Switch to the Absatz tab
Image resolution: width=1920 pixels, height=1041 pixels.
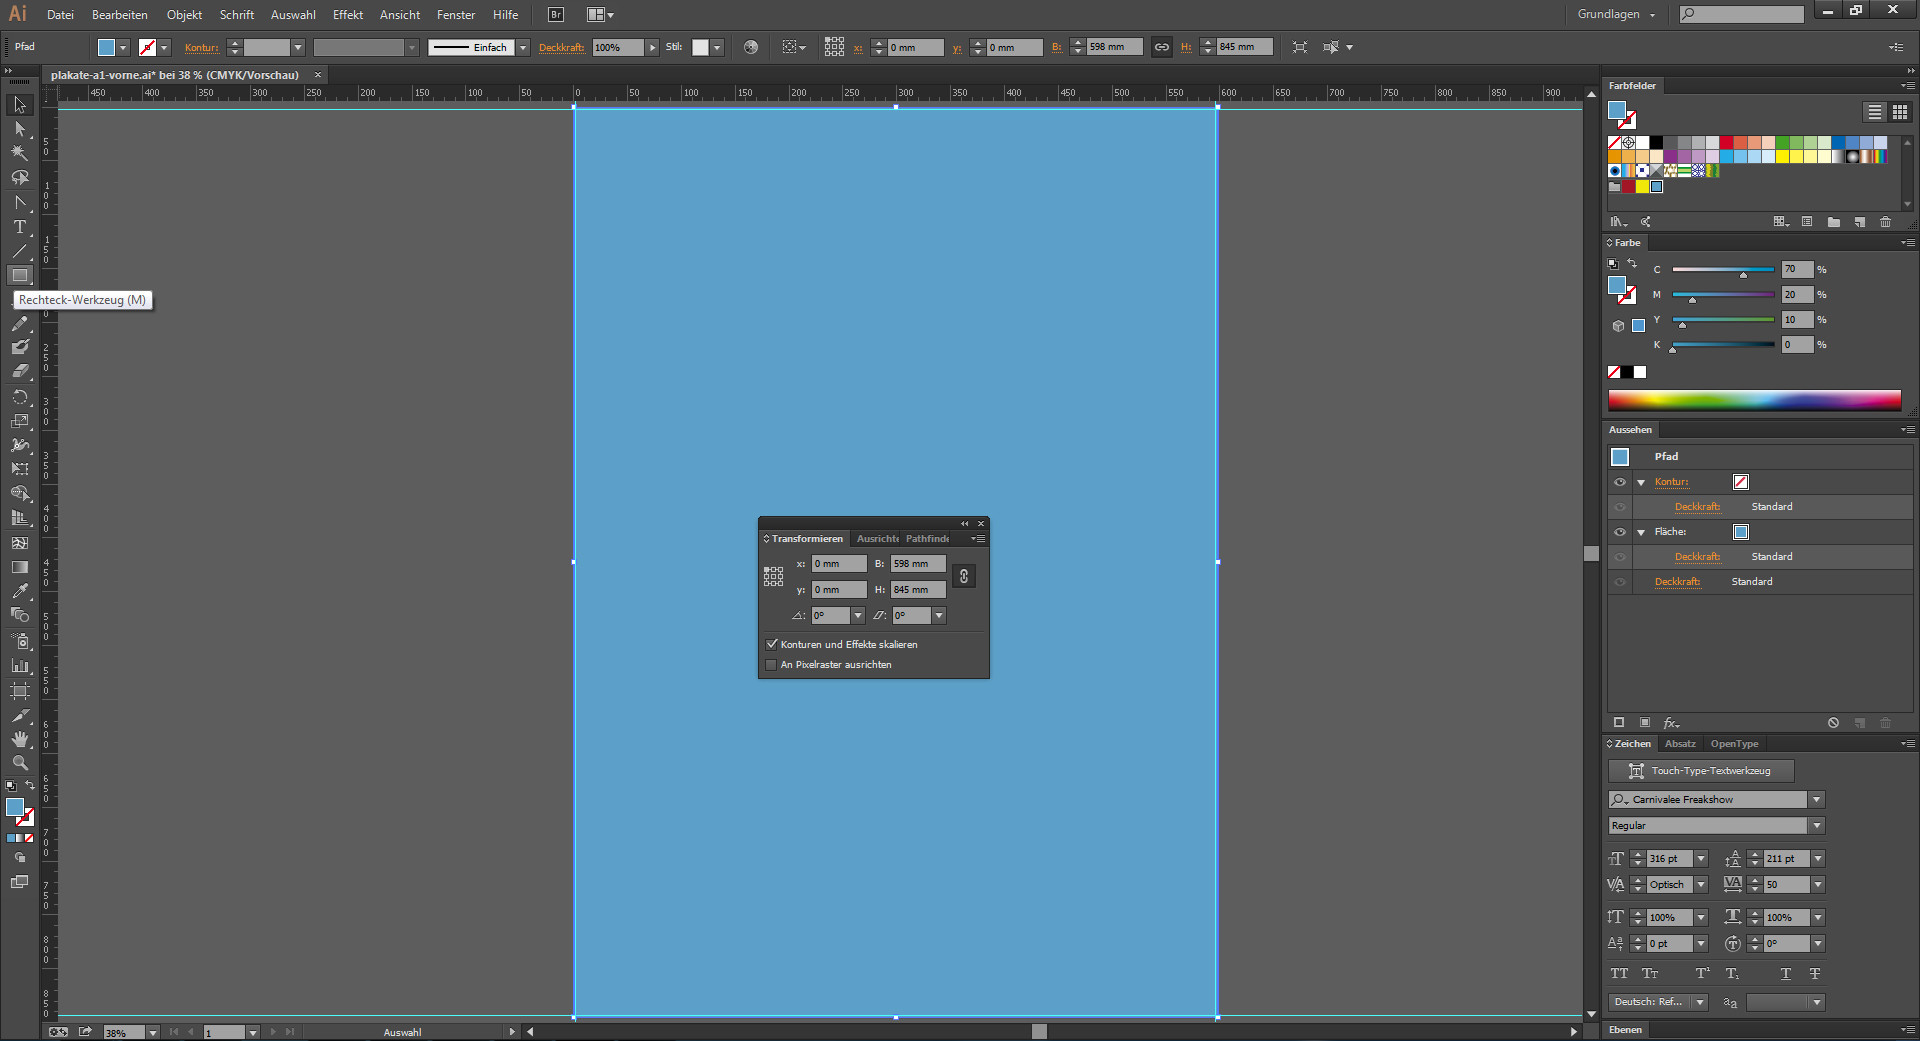click(1680, 743)
